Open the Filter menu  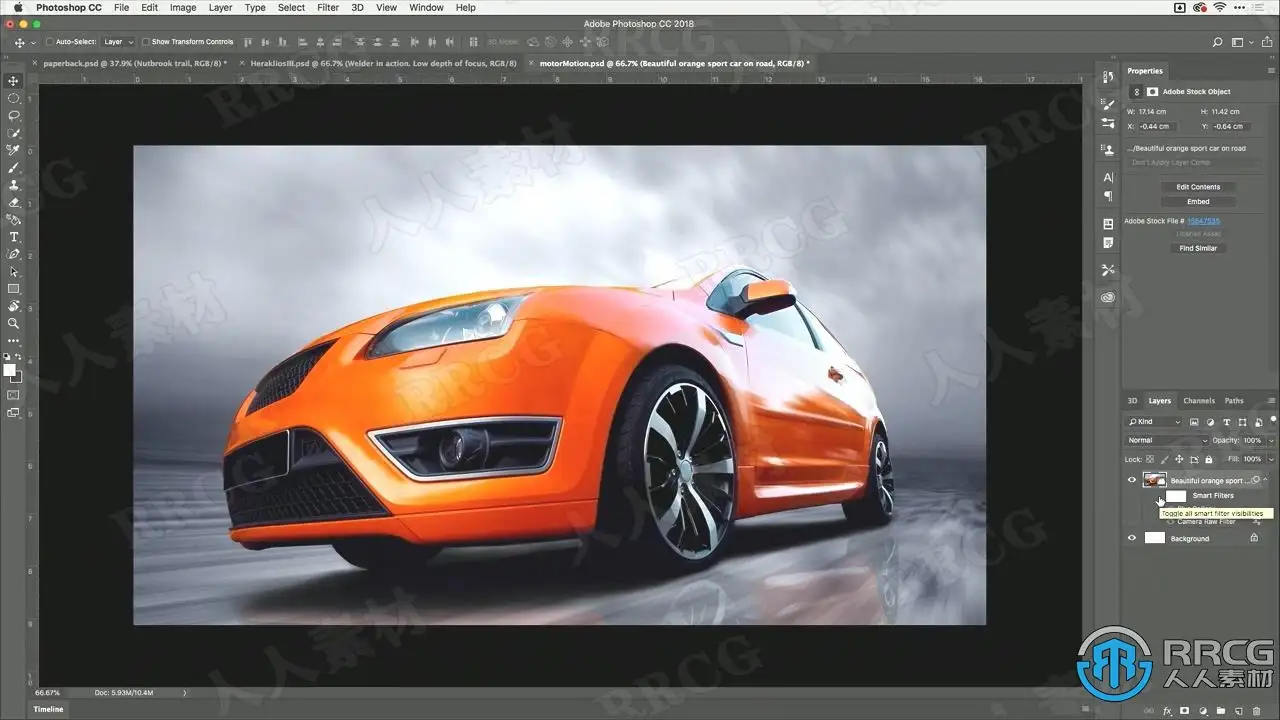click(x=328, y=7)
